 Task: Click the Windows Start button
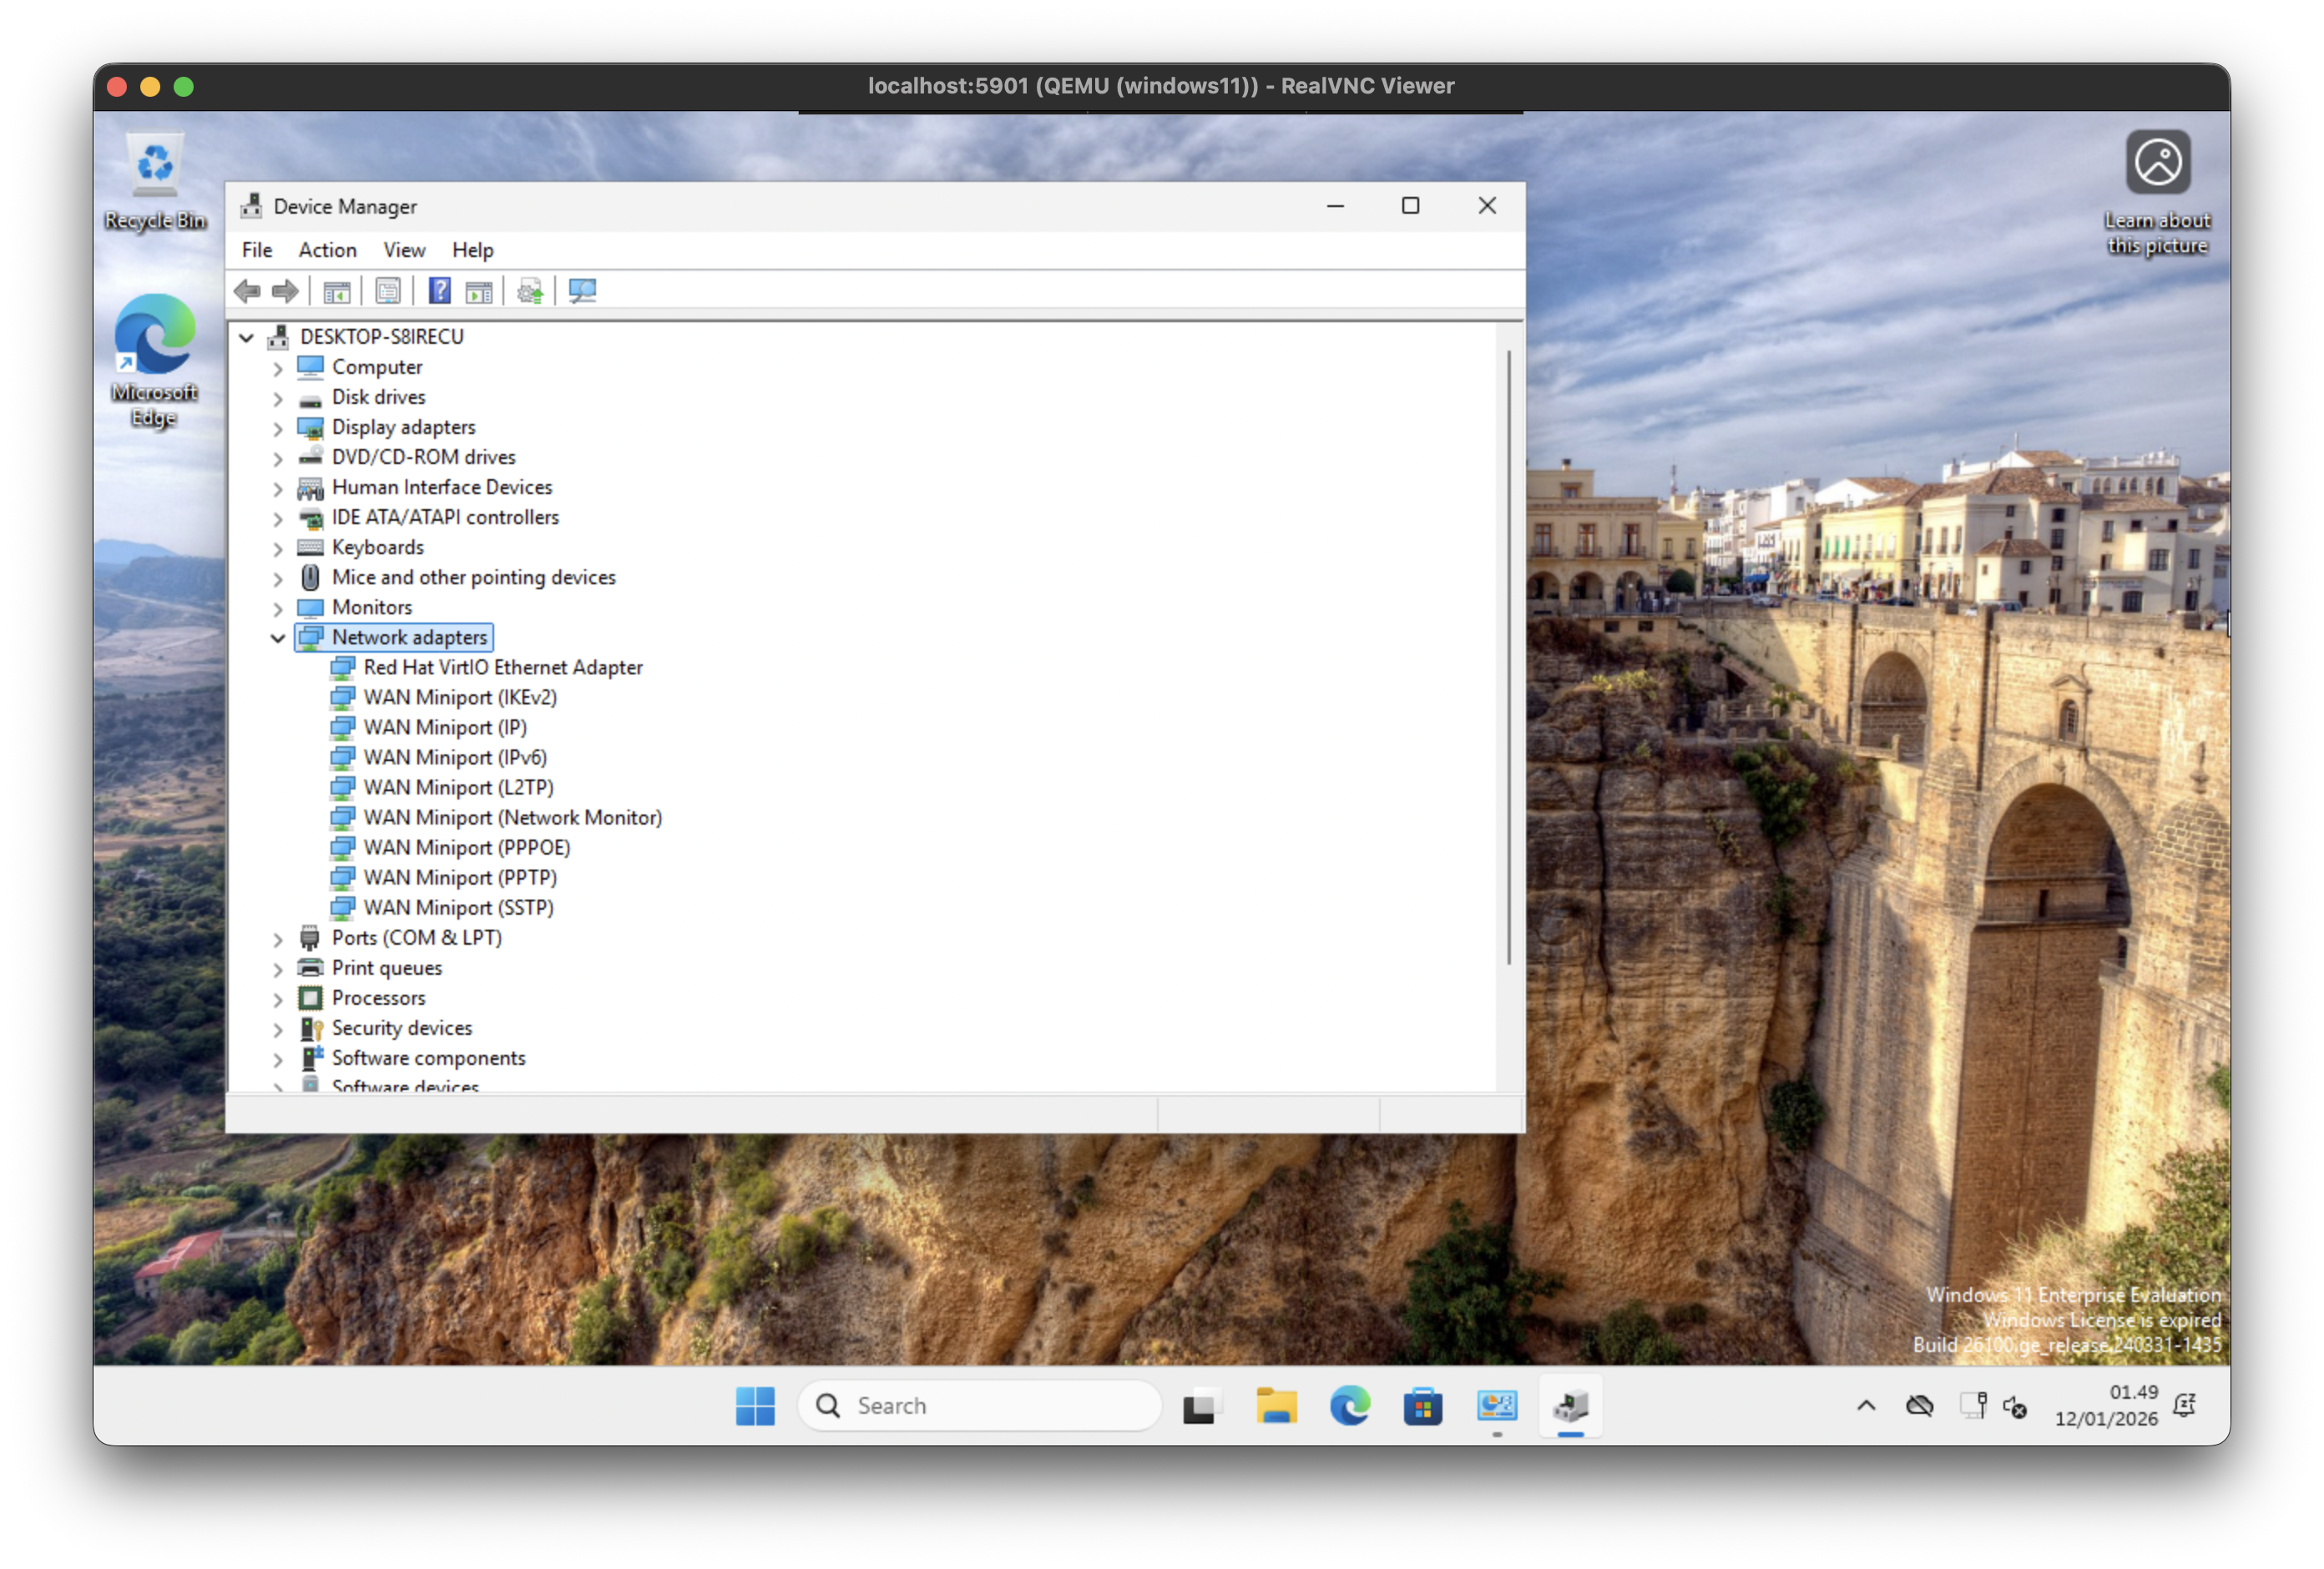pos(755,1406)
